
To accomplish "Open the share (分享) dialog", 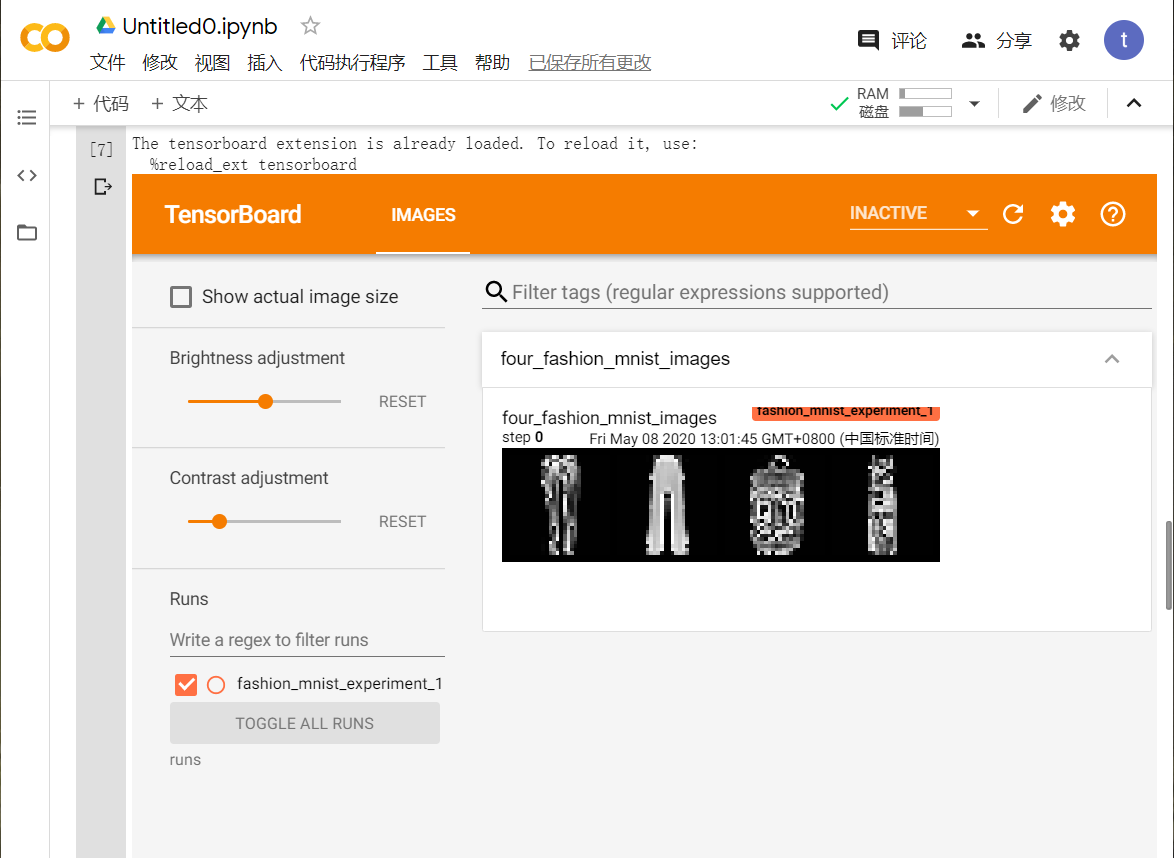I will (997, 40).
